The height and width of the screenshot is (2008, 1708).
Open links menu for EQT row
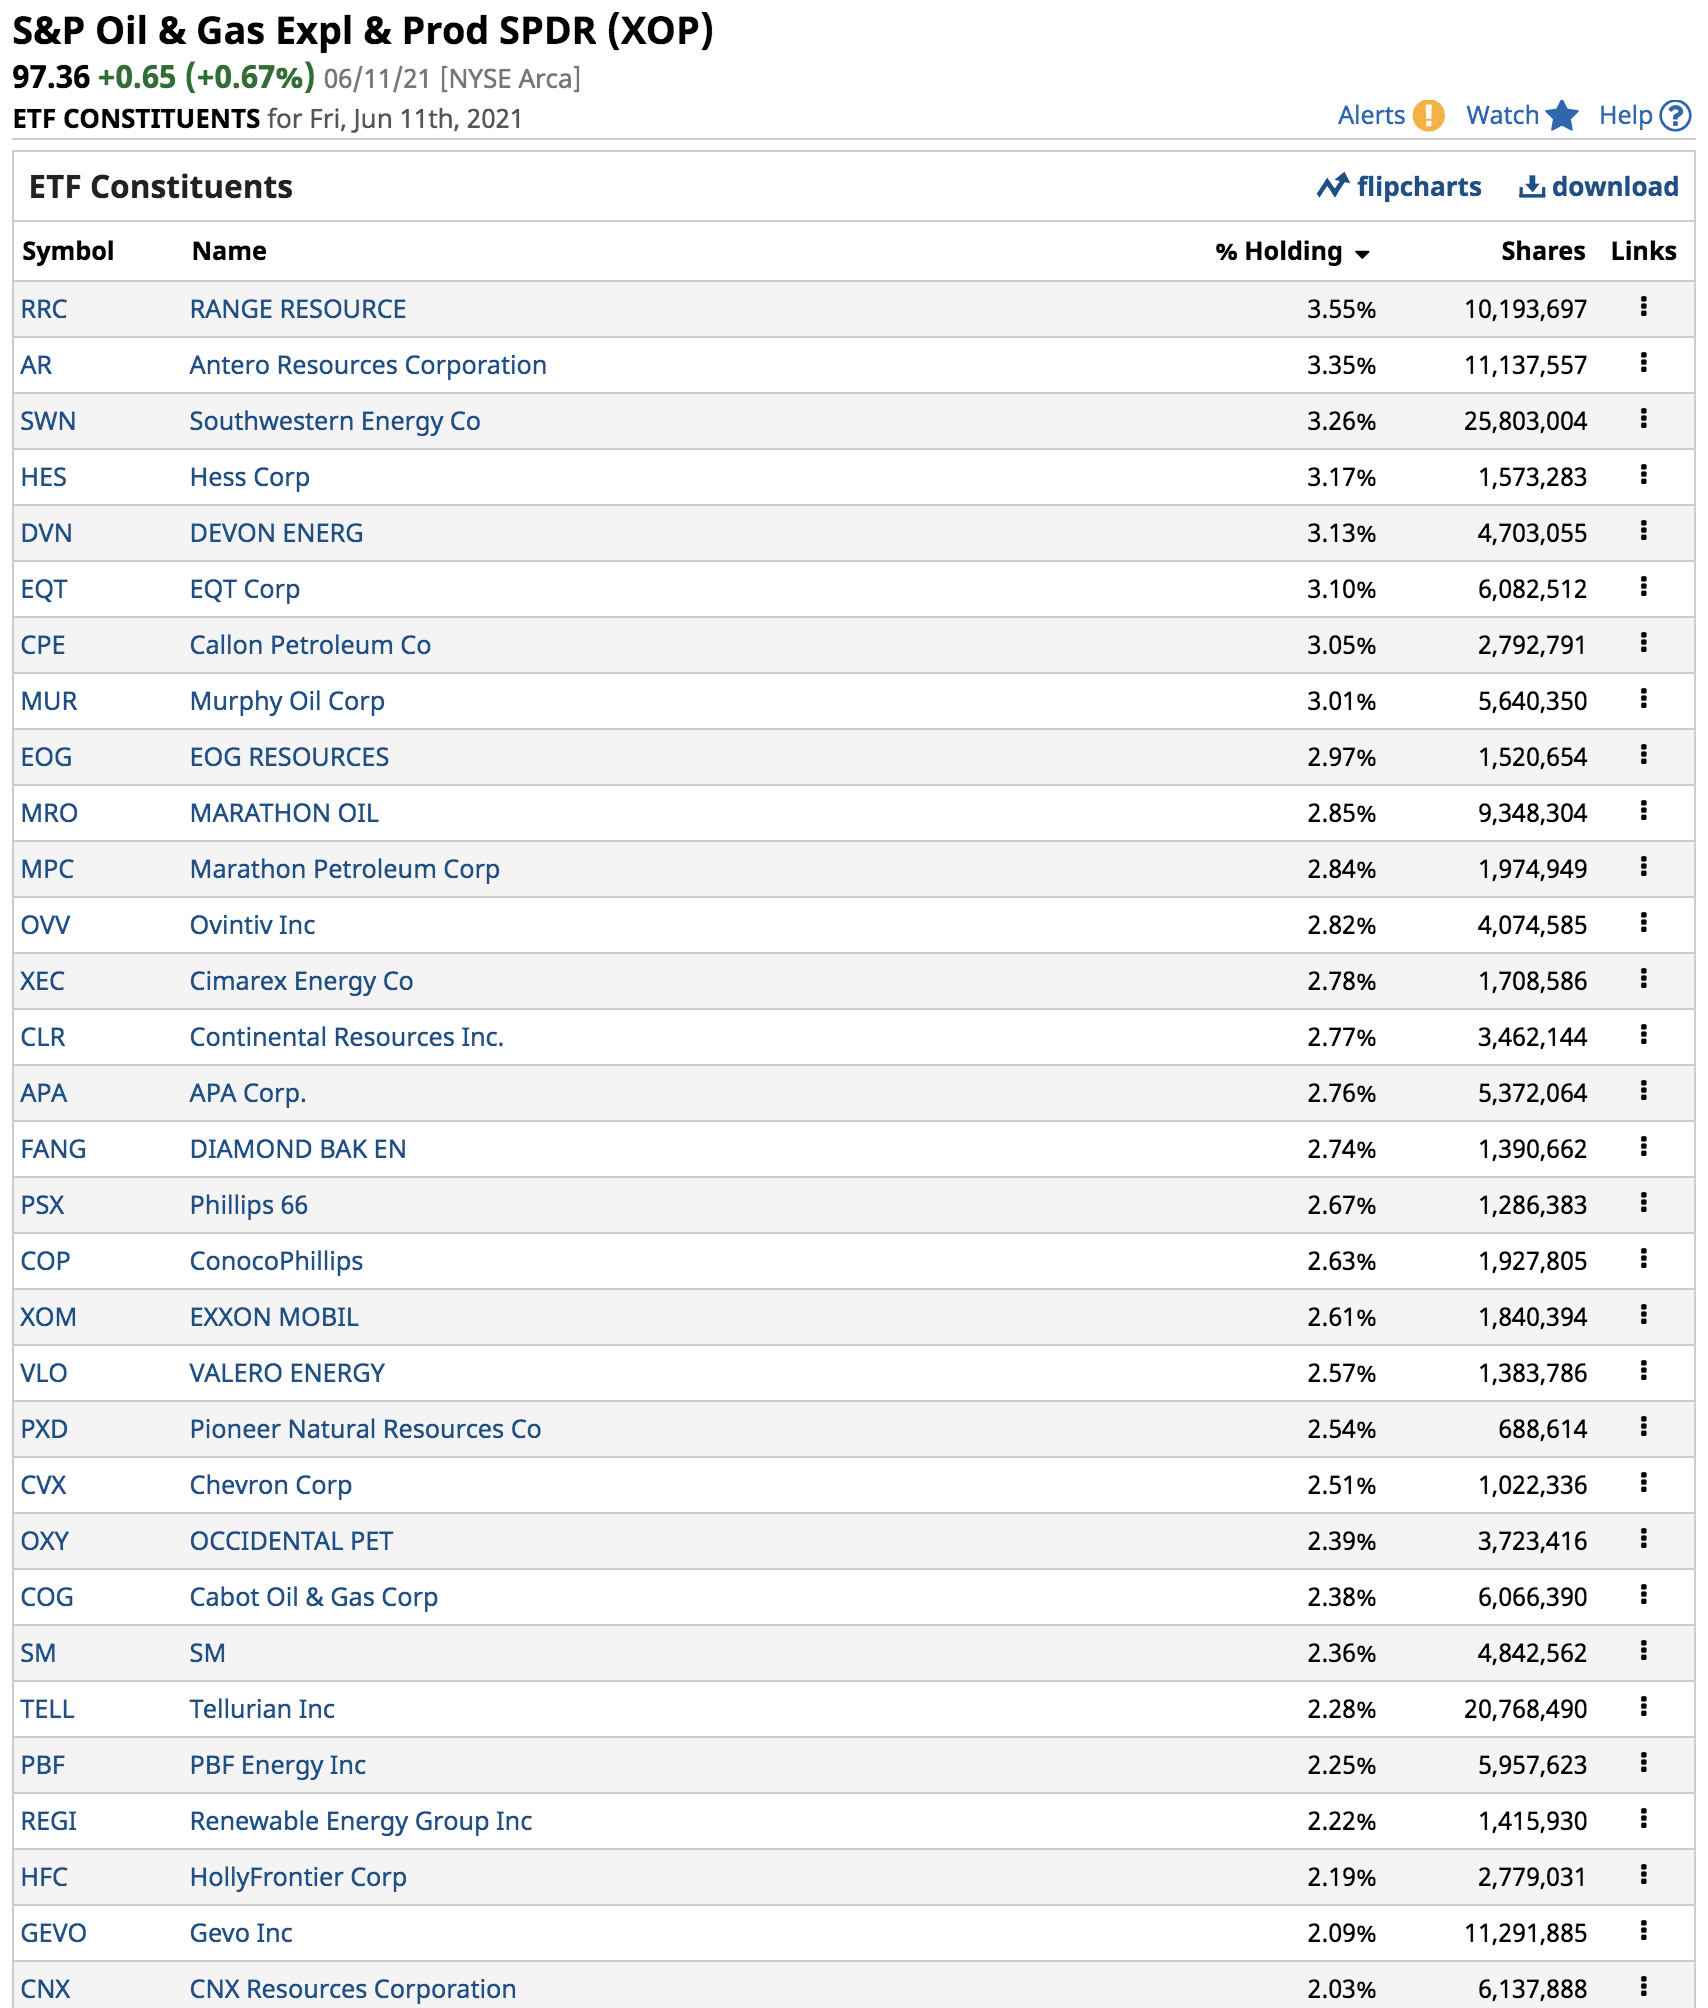tap(1643, 587)
